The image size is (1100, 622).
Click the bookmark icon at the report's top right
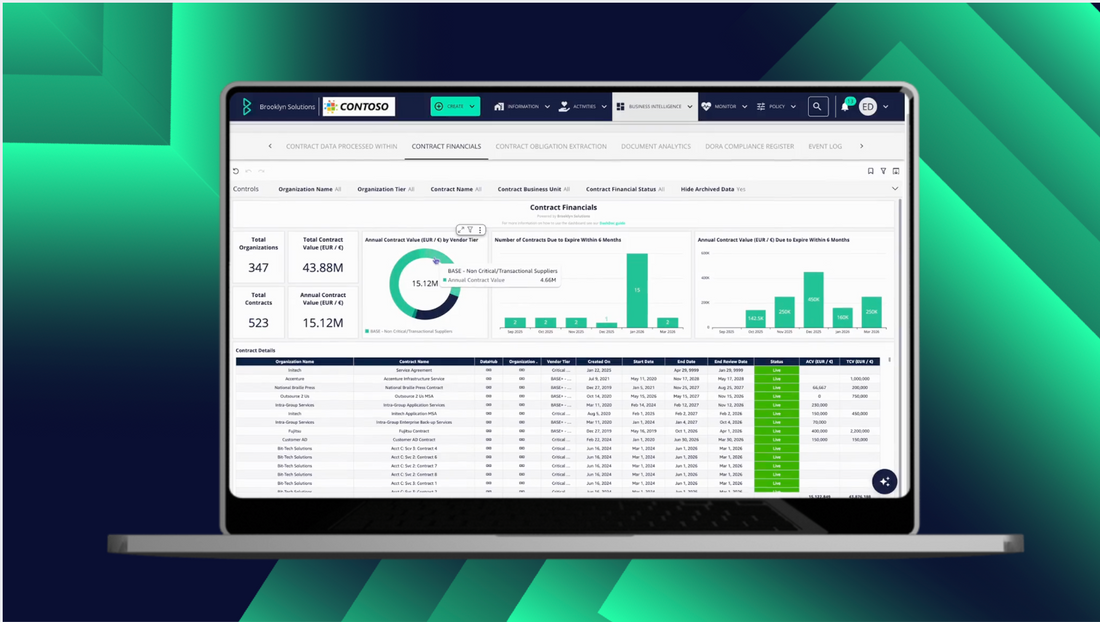tap(871, 171)
